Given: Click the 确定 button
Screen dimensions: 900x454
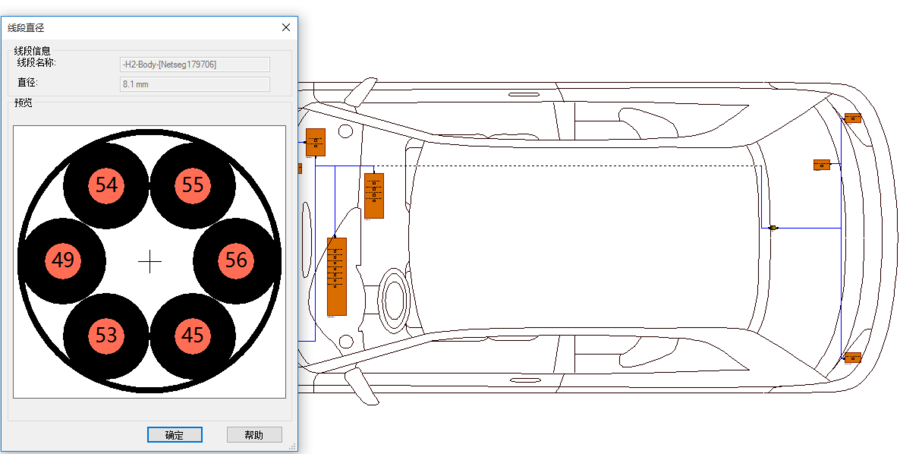Looking at the screenshot, I should (x=174, y=434).
